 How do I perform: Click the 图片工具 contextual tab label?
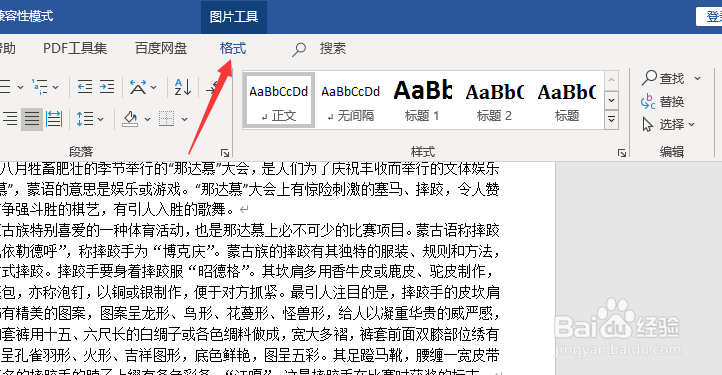234,17
